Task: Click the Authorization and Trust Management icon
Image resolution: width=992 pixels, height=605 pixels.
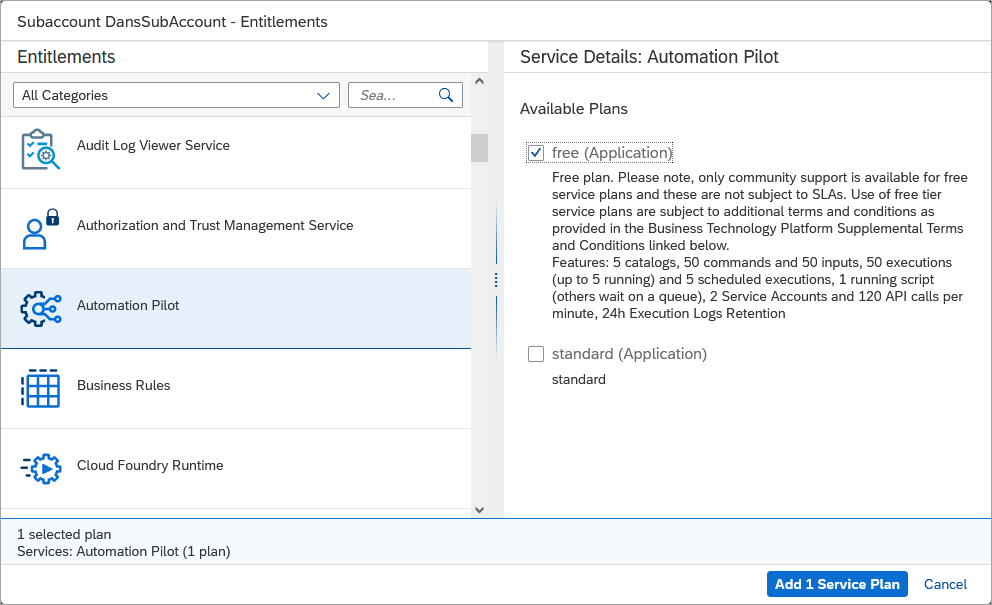Action: click(40, 229)
